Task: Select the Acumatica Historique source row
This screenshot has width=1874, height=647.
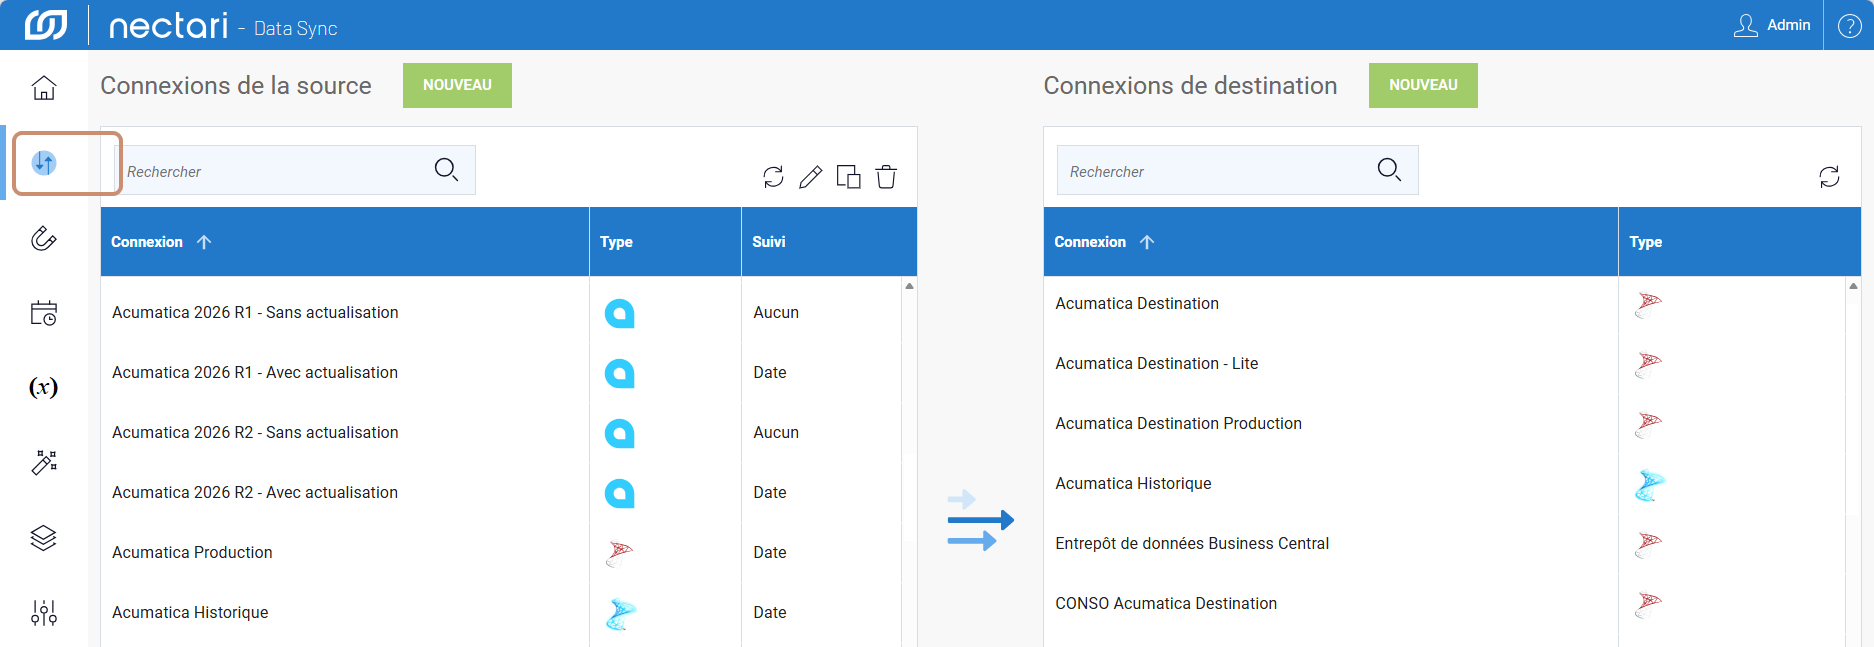Action: [x=501, y=613]
